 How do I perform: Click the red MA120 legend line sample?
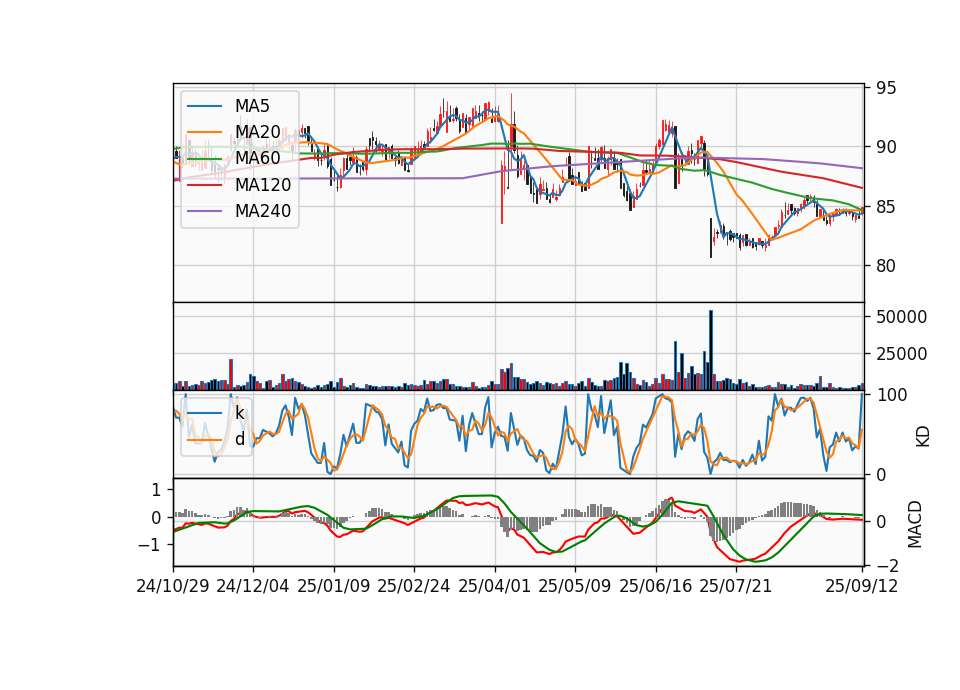coord(204,185)
